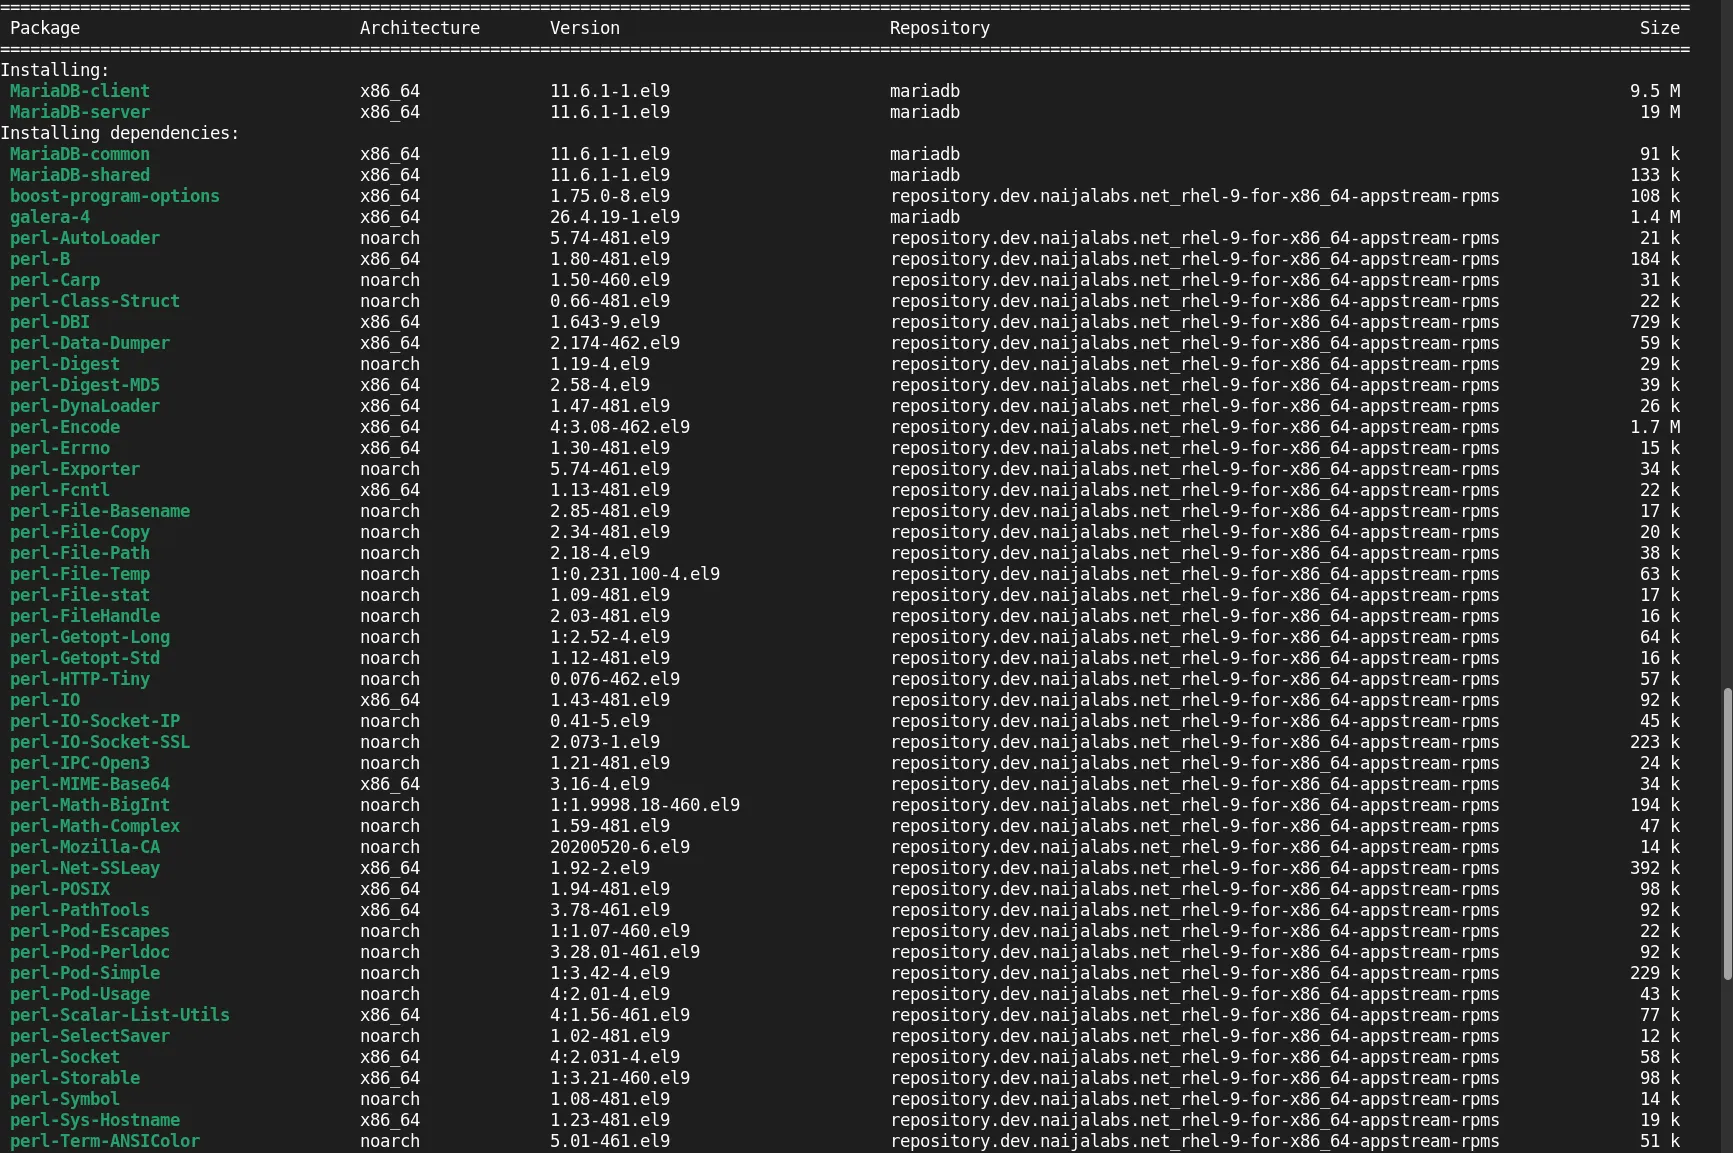The height and width of the screenshot is (1153, 1733).
Task: Click the perl-Pod-Usage package name
Action: point(80,994)
